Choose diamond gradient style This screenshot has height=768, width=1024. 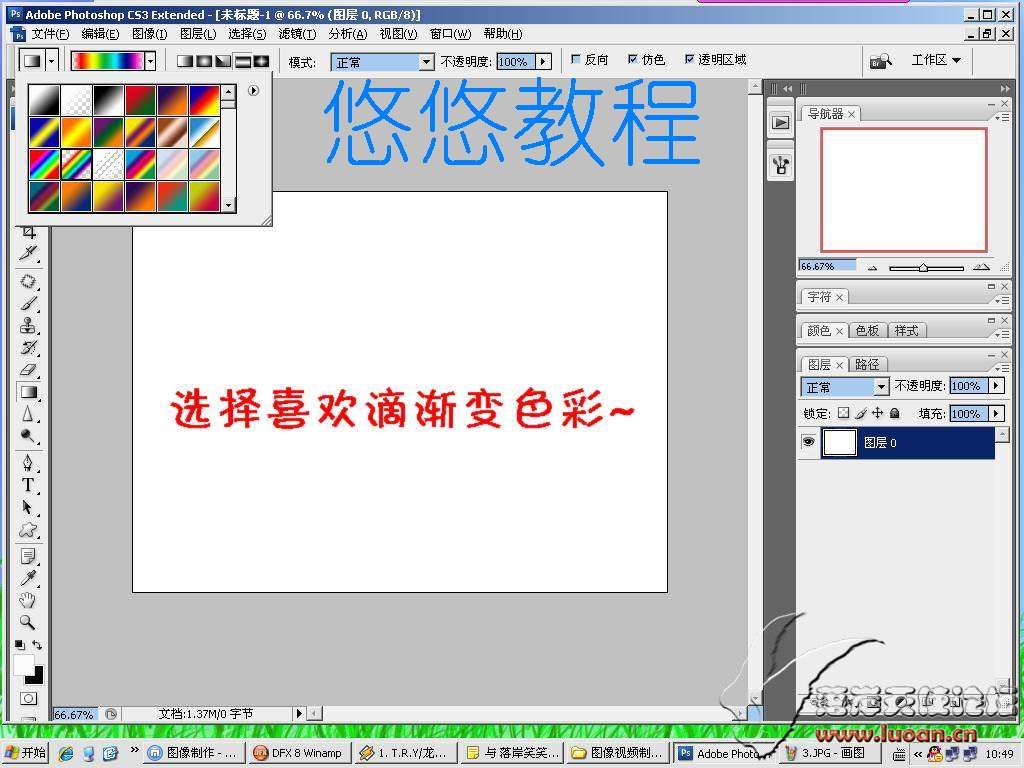261,61
